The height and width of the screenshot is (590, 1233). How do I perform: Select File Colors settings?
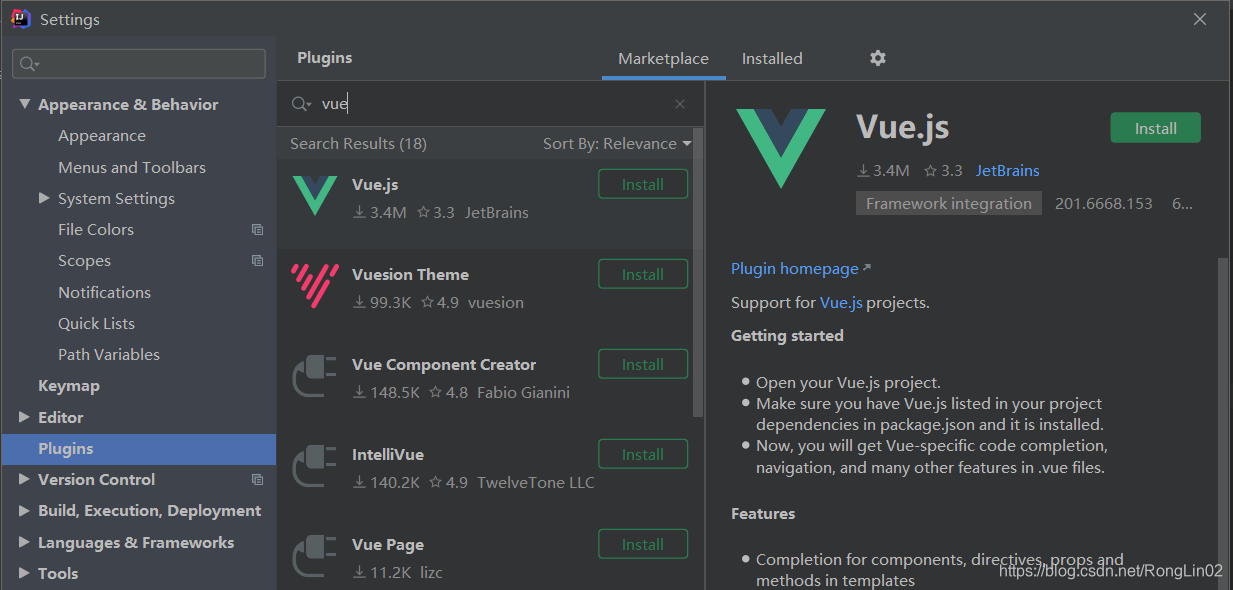[x=96, y=230]
